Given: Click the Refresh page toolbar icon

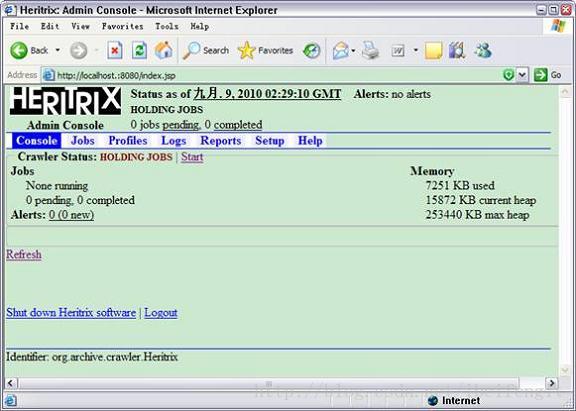Looking at the screenshot, I should coord(139,50).
